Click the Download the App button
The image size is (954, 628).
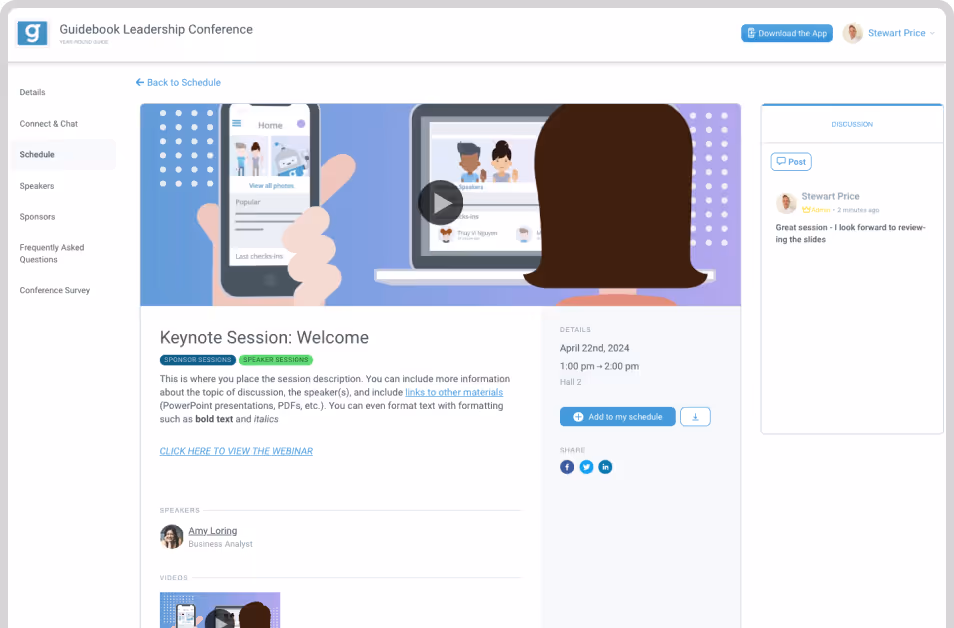coord(787,33)
